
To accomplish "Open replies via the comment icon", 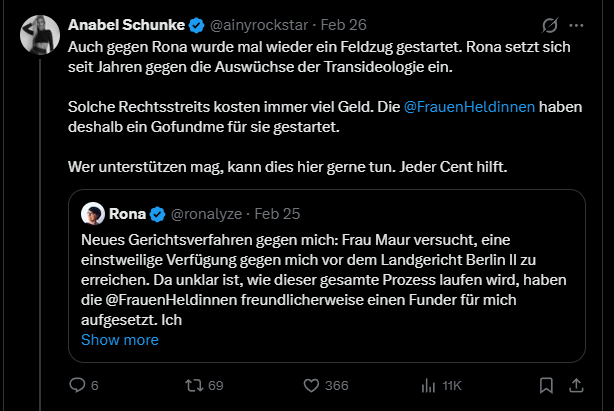I will [79, 385].
